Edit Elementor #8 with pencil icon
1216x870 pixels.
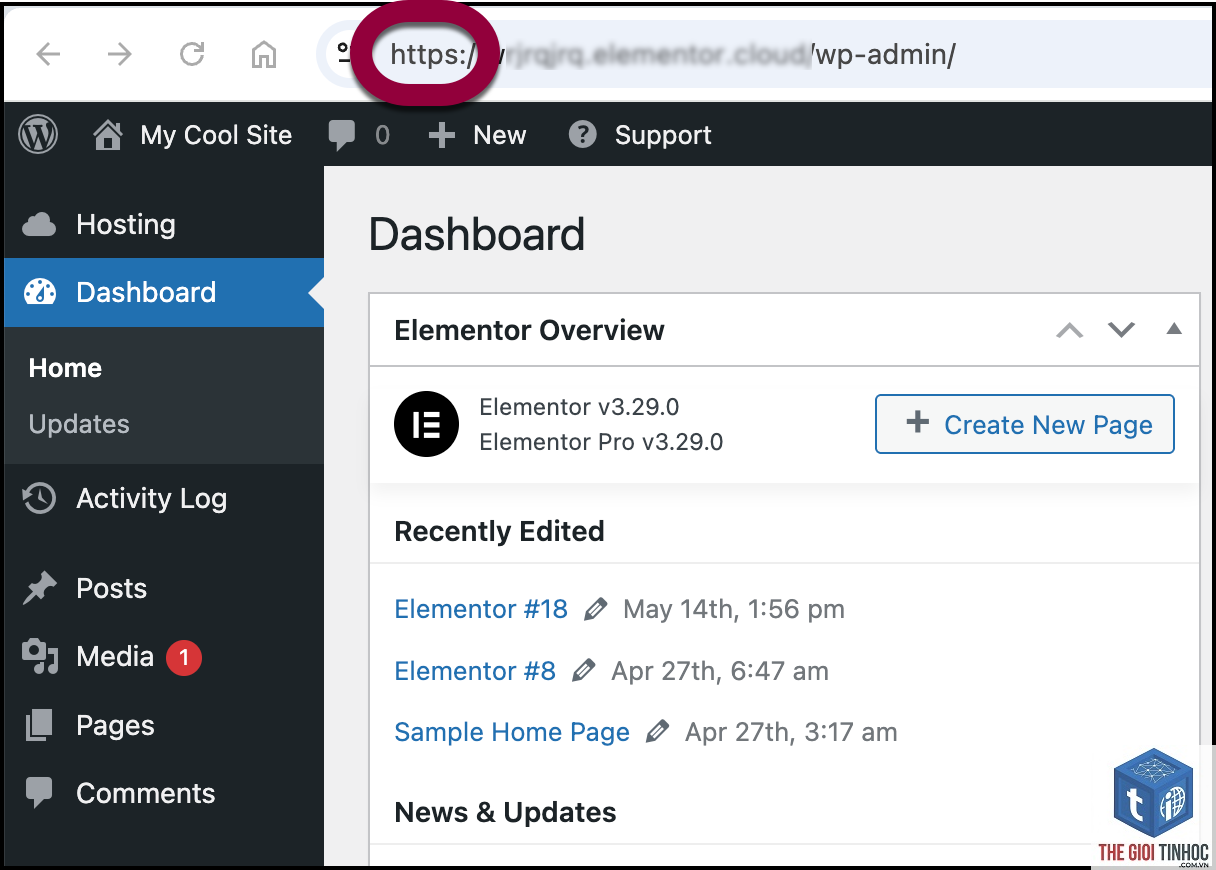(x=584, y=671)
